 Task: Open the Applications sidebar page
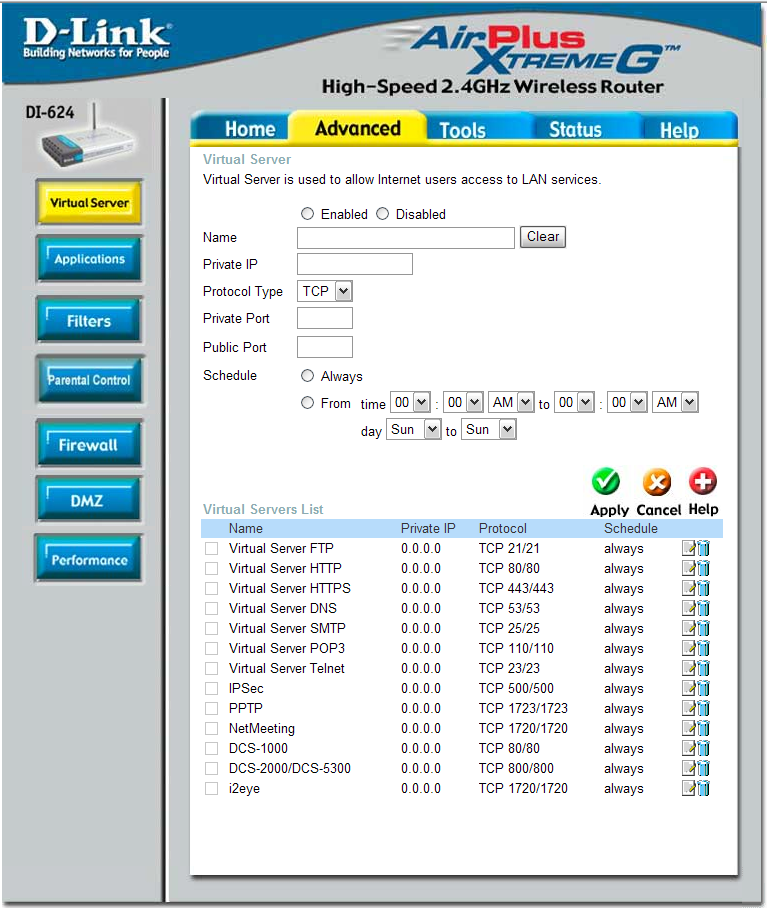pos(89,259)
